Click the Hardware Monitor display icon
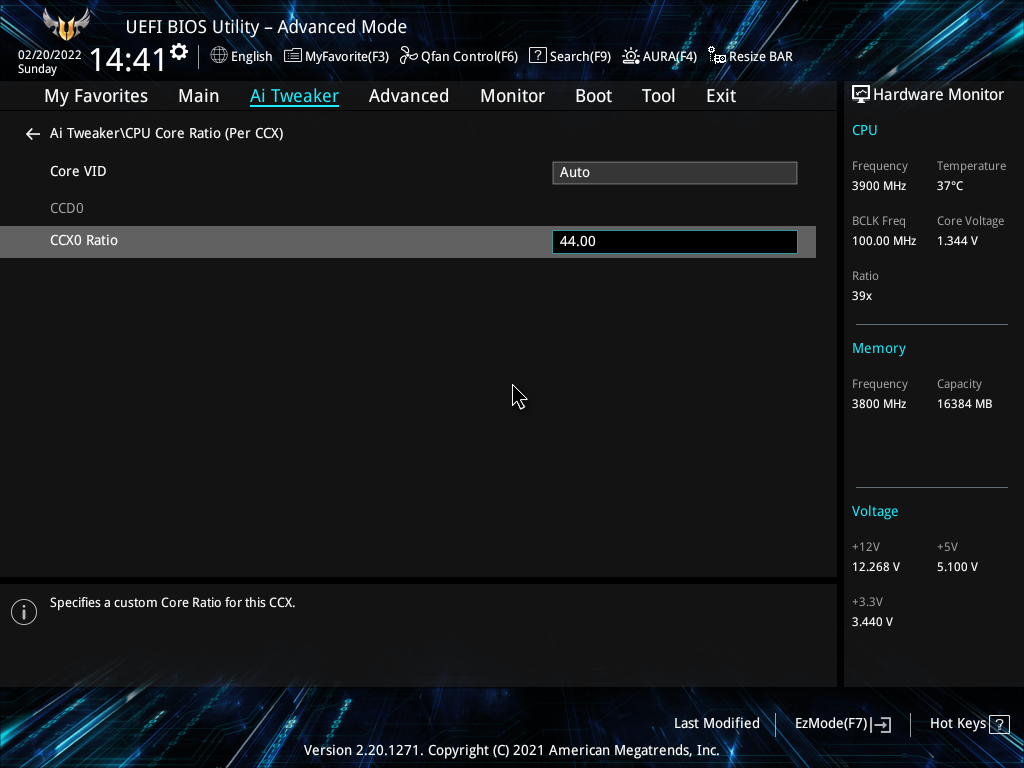This screenshot has width=1024, height=768. (x=861, y=95)
